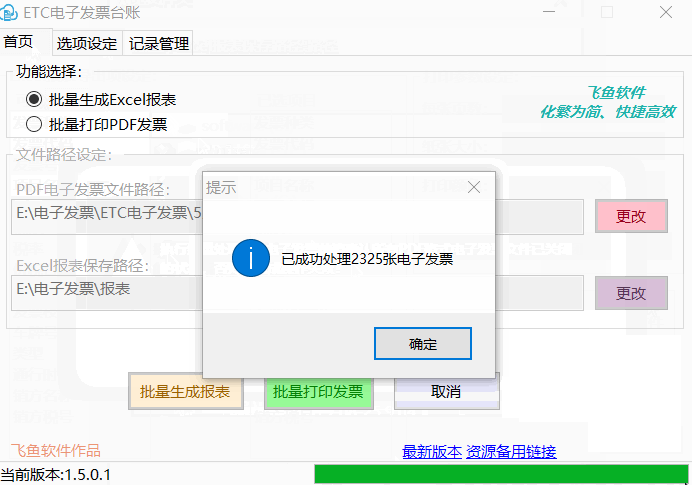Open the 选项设定 tab
The width and height of the screenshot is (692, 485).
pyautogui.click(x=87, y=43)
